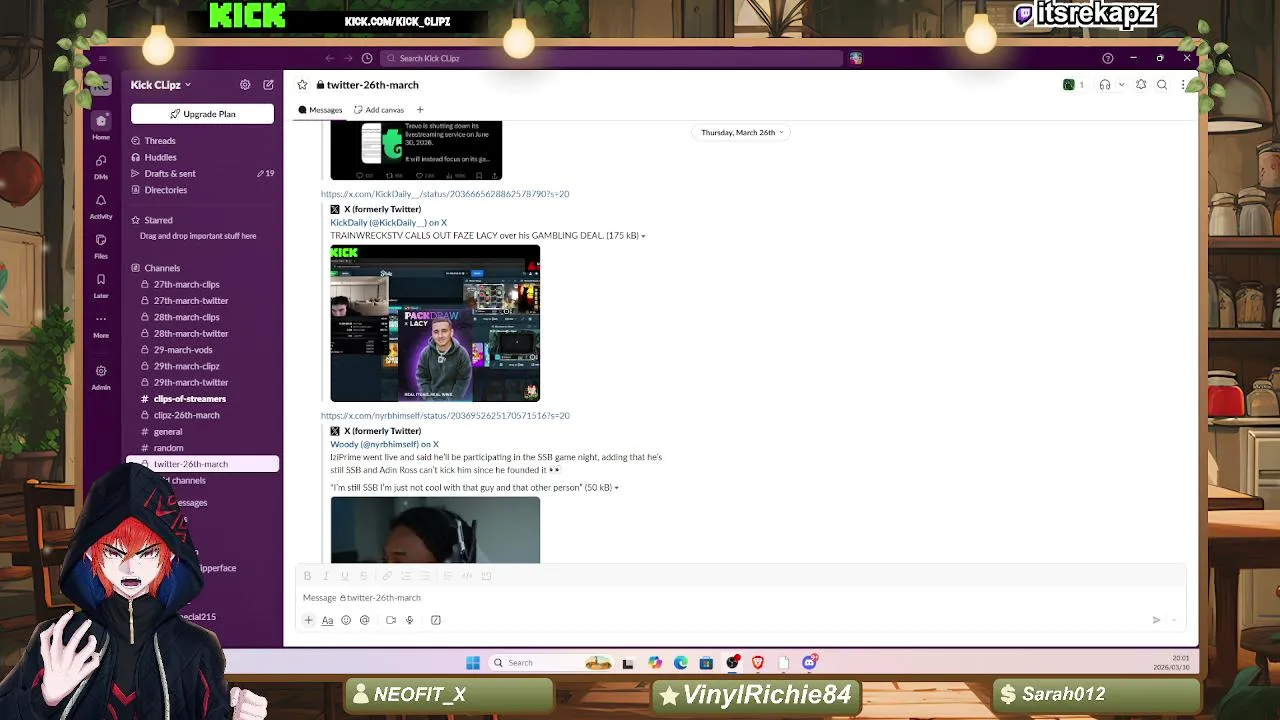Viewport: 1280px width, 720px height.
Task: Open the Windows Start button
Action: (473, 662)
